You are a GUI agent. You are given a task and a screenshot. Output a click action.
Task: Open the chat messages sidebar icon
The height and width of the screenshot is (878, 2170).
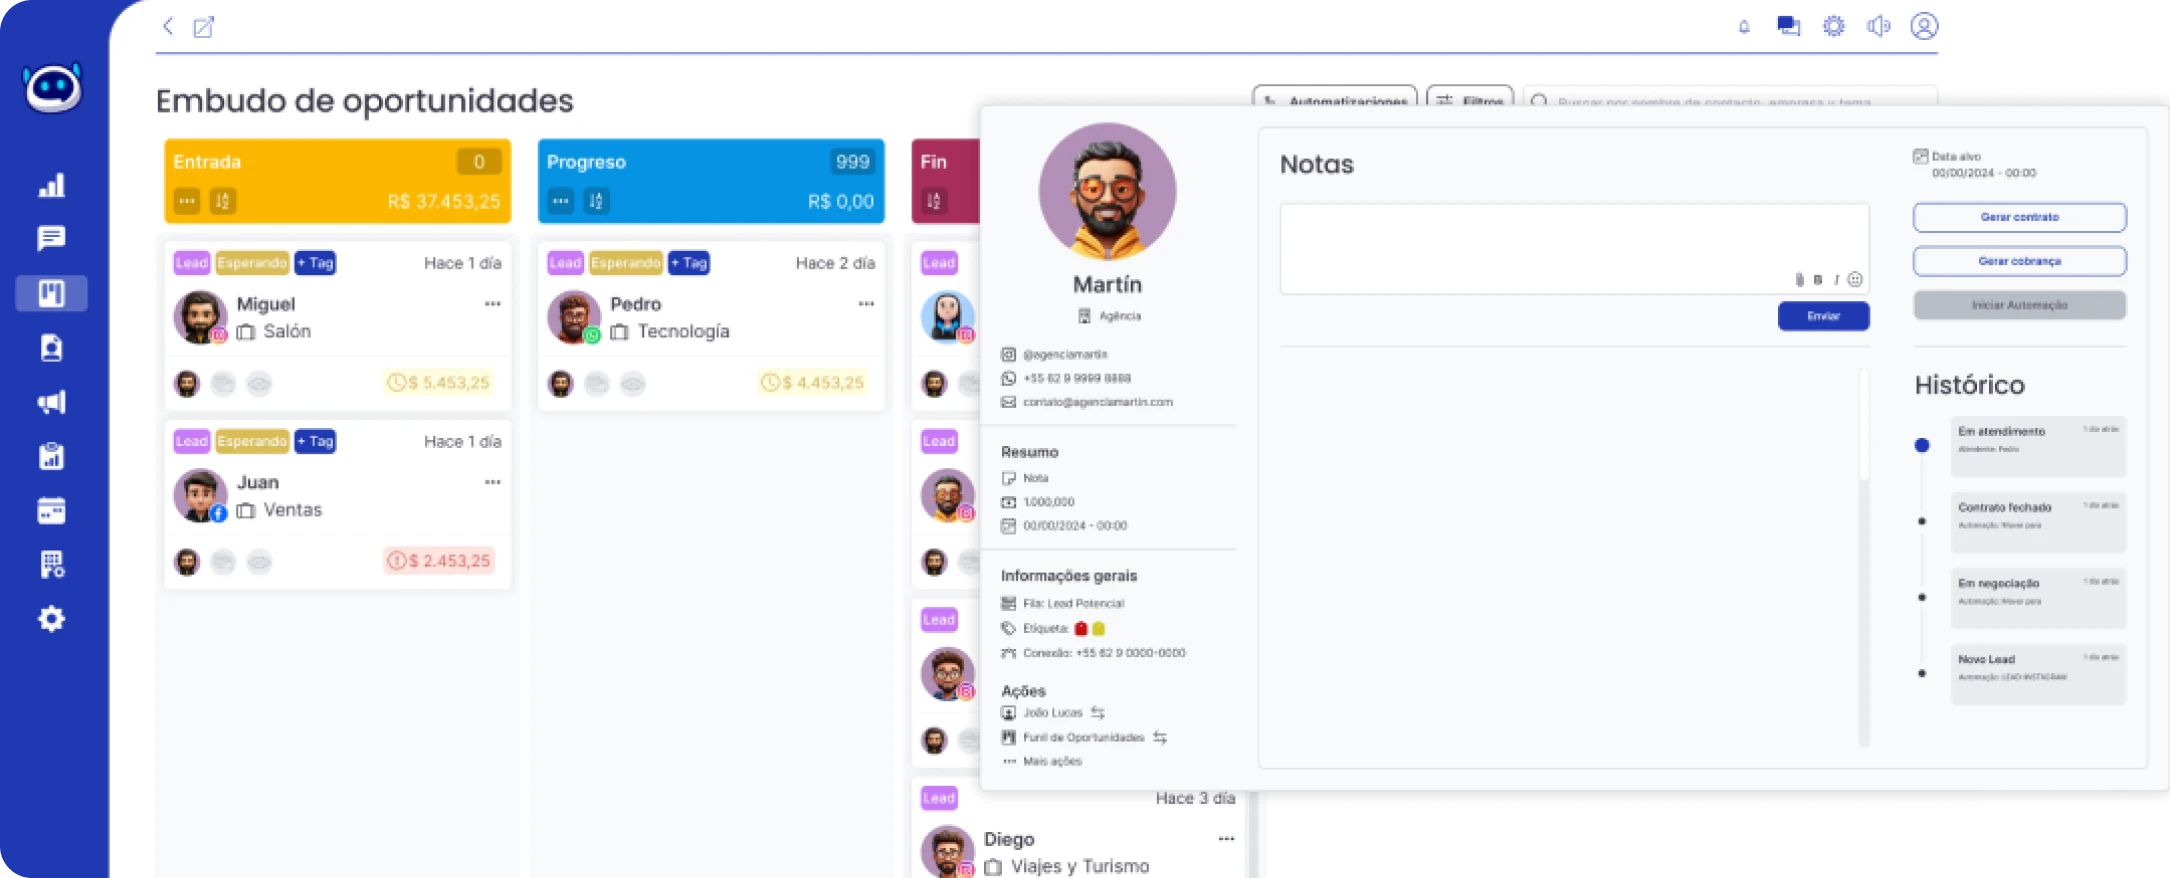coord(51,238)
